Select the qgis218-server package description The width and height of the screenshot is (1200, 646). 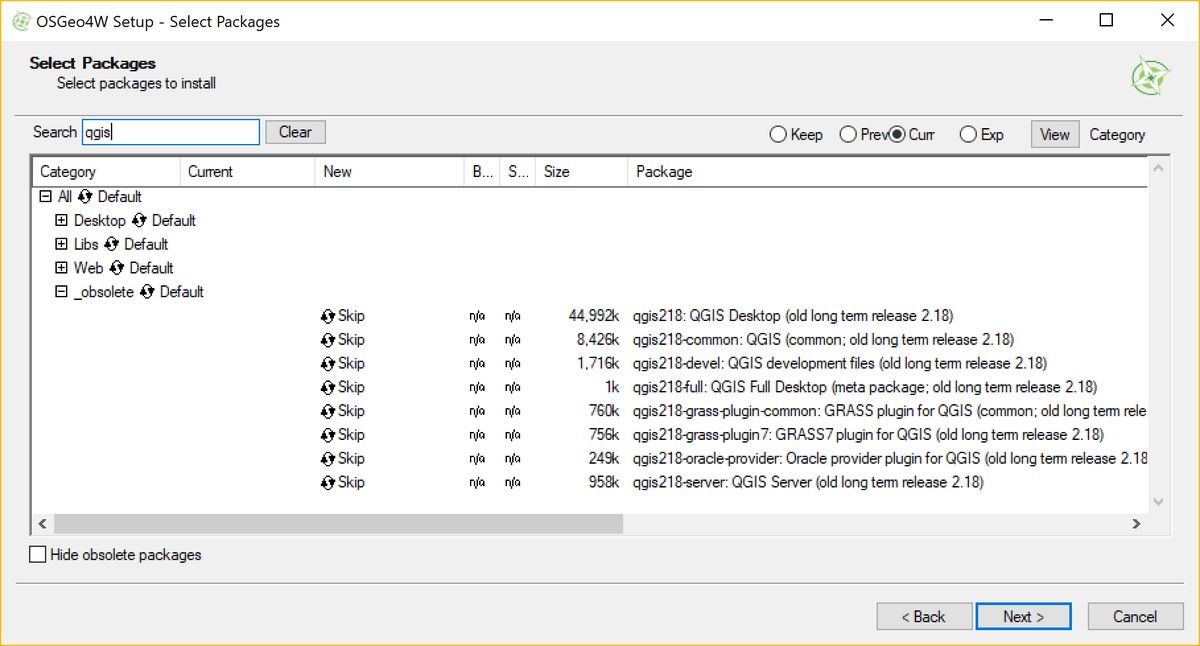tap(808, 483)
